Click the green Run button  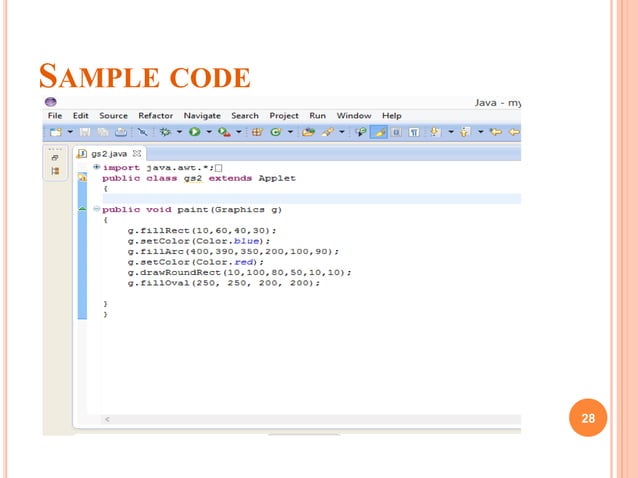click(x=194, y=132)
